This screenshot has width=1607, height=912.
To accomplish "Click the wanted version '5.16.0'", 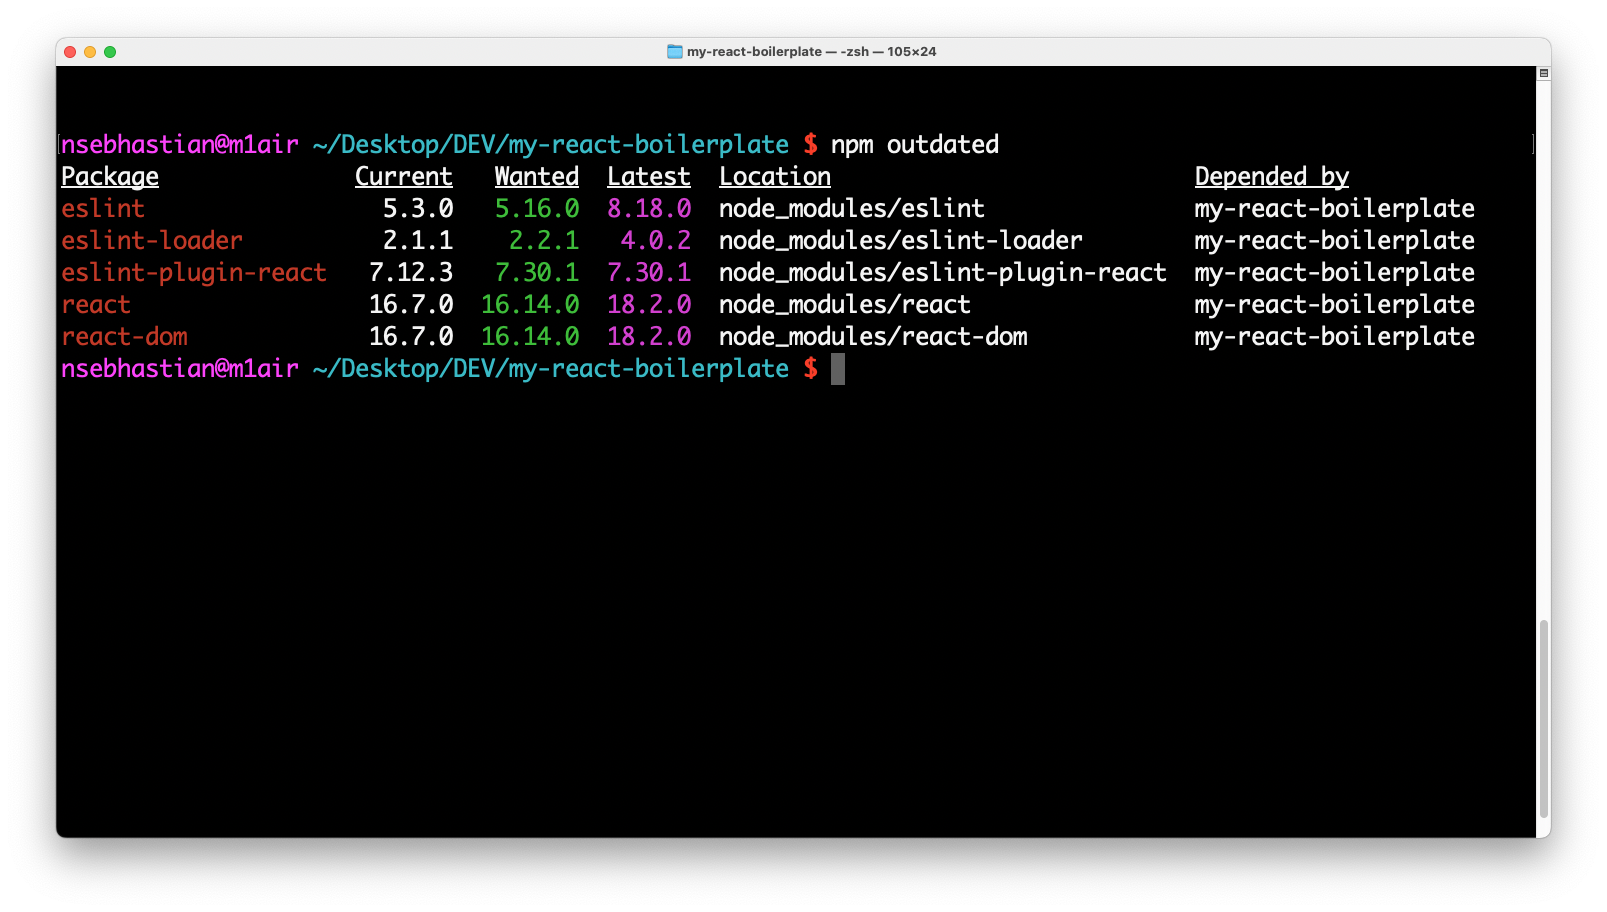I will coord(537,209).
